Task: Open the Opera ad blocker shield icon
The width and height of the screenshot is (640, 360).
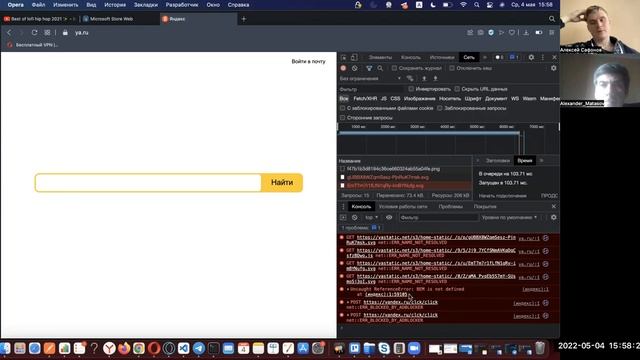Action: click(491, 33)
